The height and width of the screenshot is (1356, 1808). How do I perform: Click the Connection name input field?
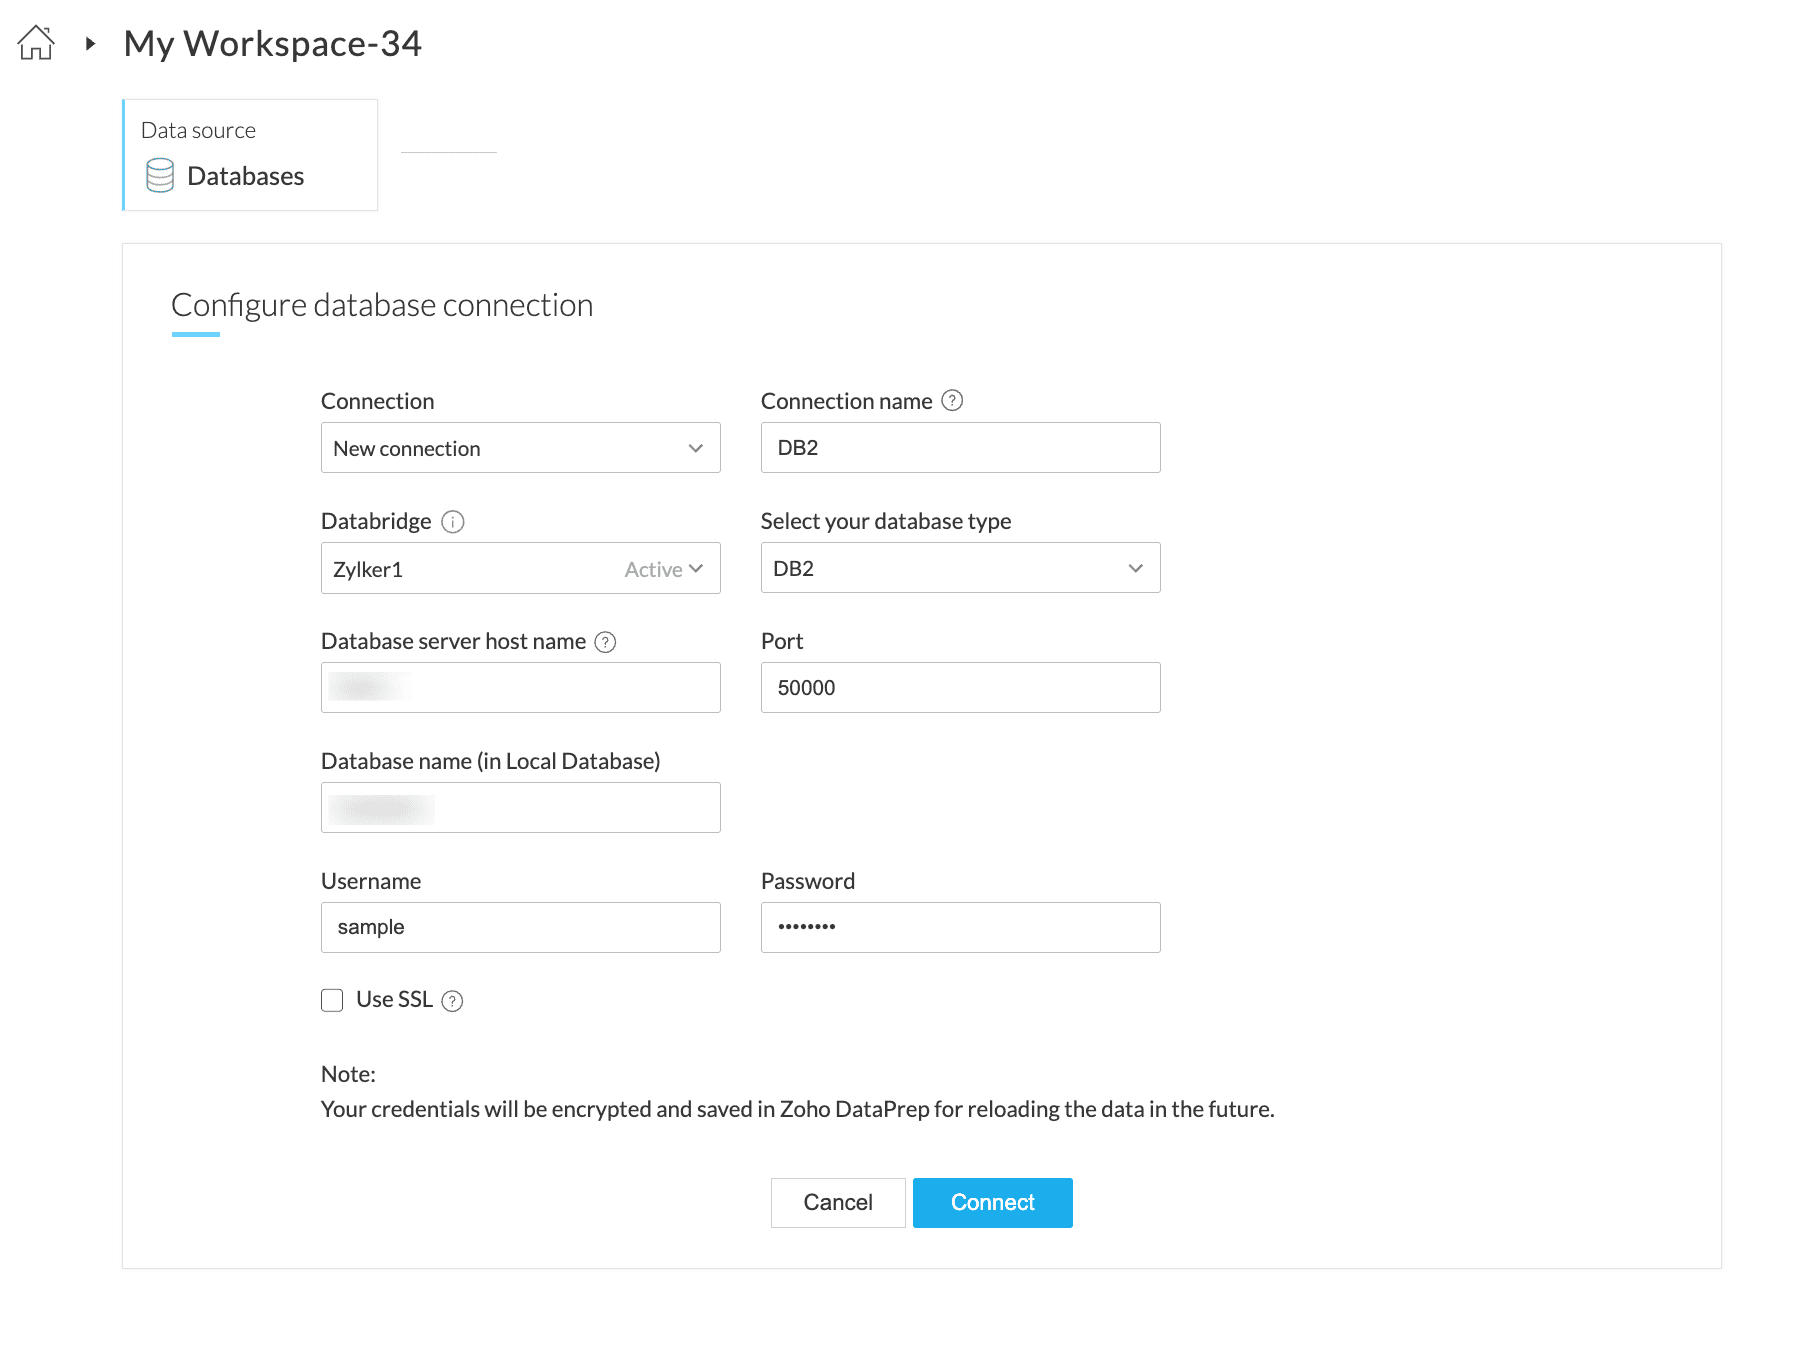[x=960, y=448]
